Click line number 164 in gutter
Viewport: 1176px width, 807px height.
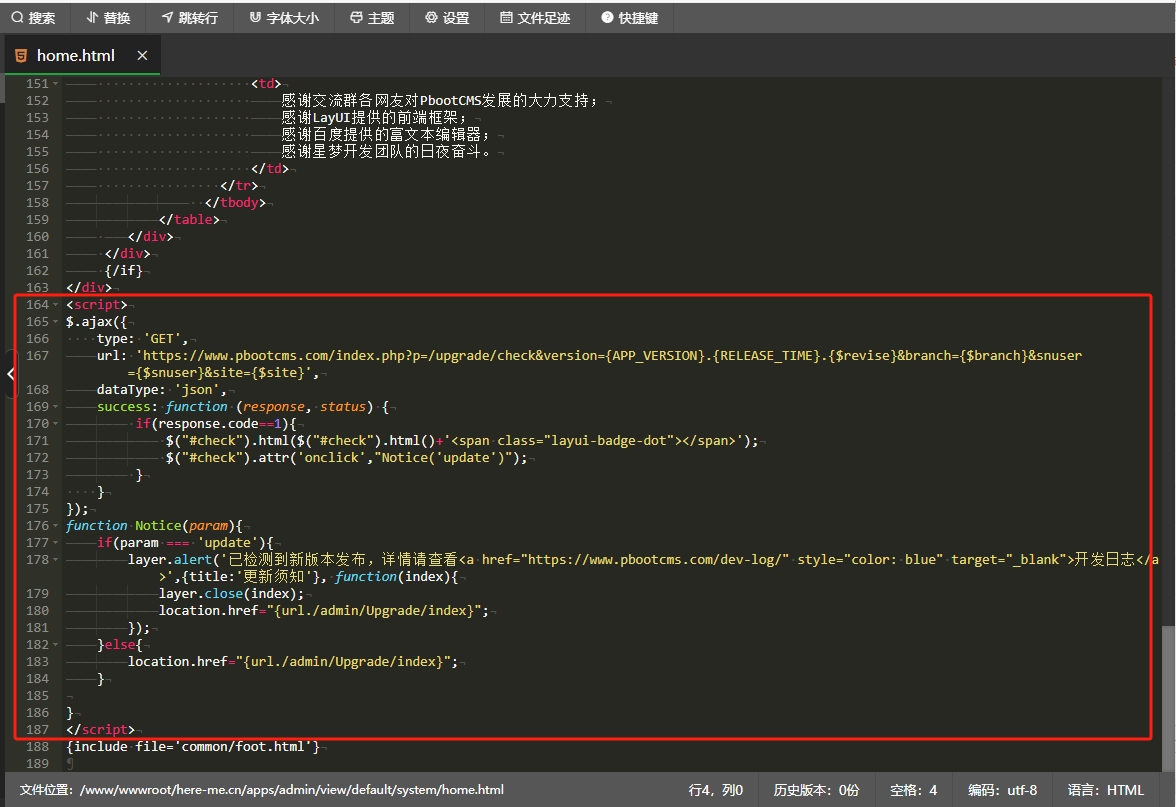[x=37, y=304]
